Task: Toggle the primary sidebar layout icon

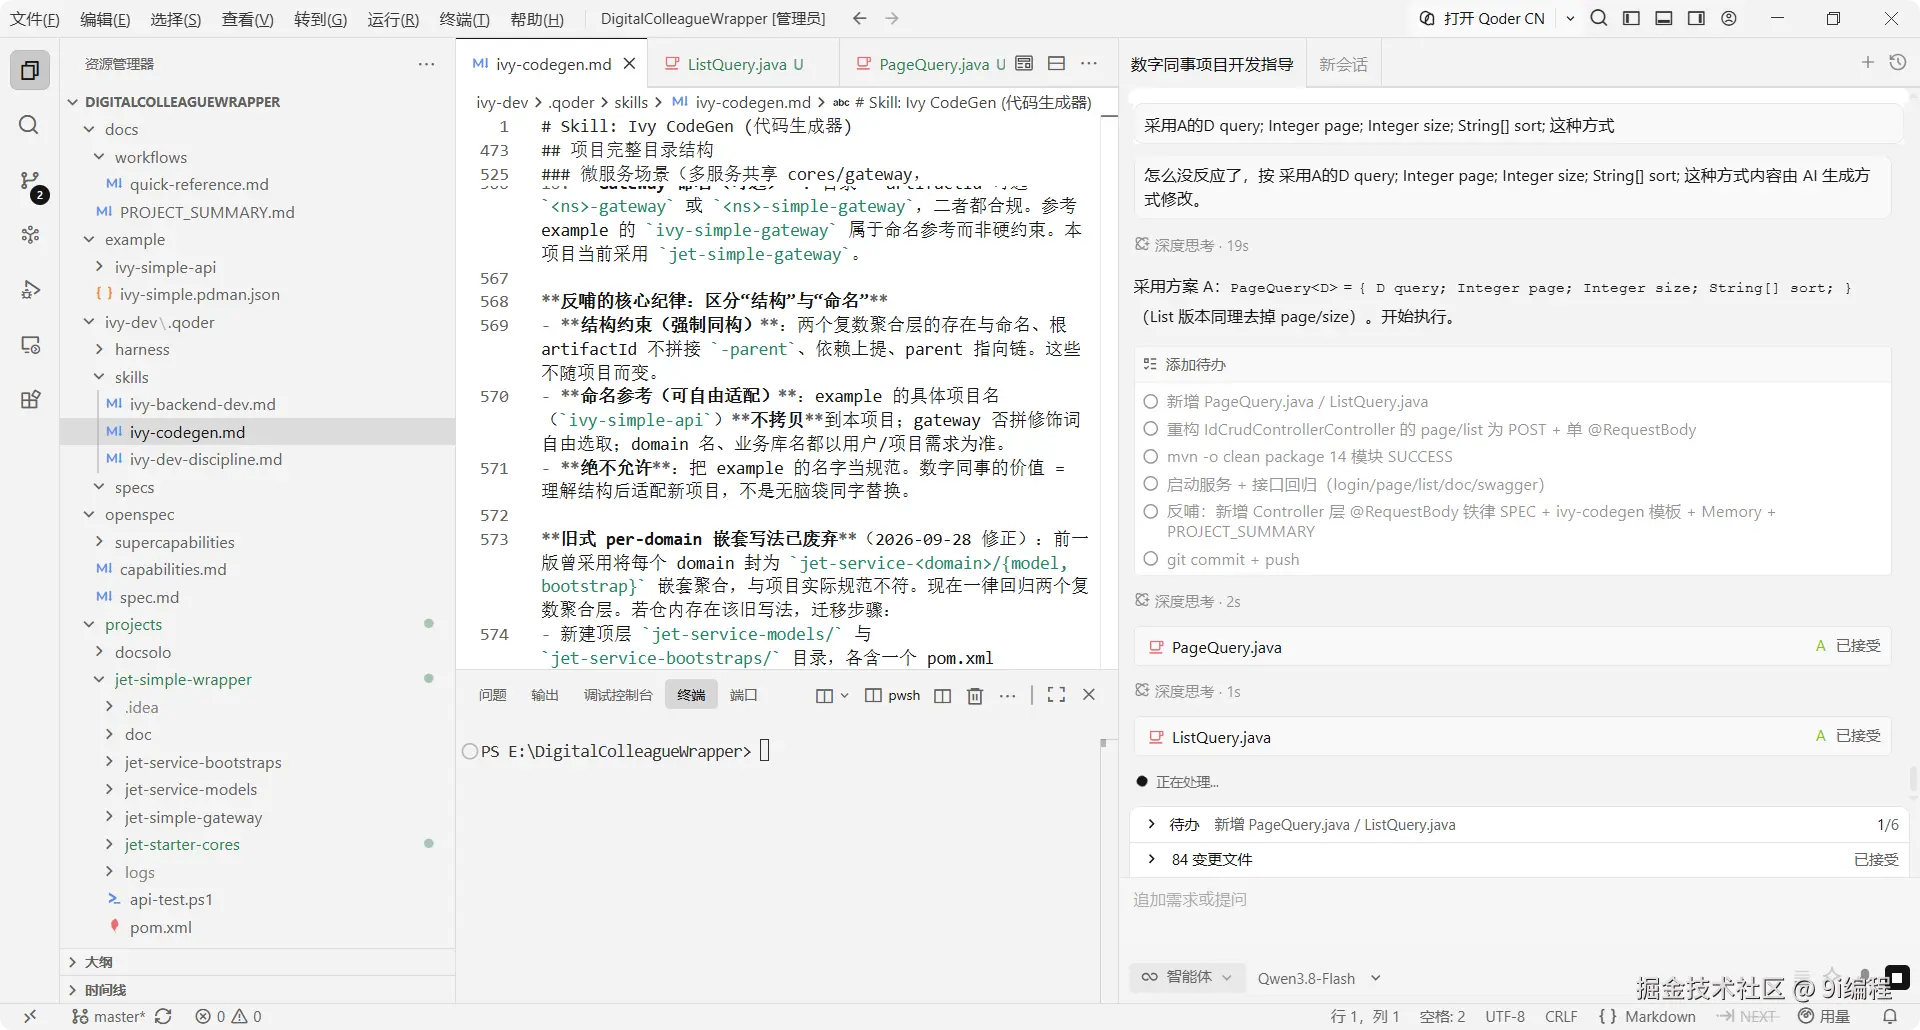Action: pos(1631,18)
